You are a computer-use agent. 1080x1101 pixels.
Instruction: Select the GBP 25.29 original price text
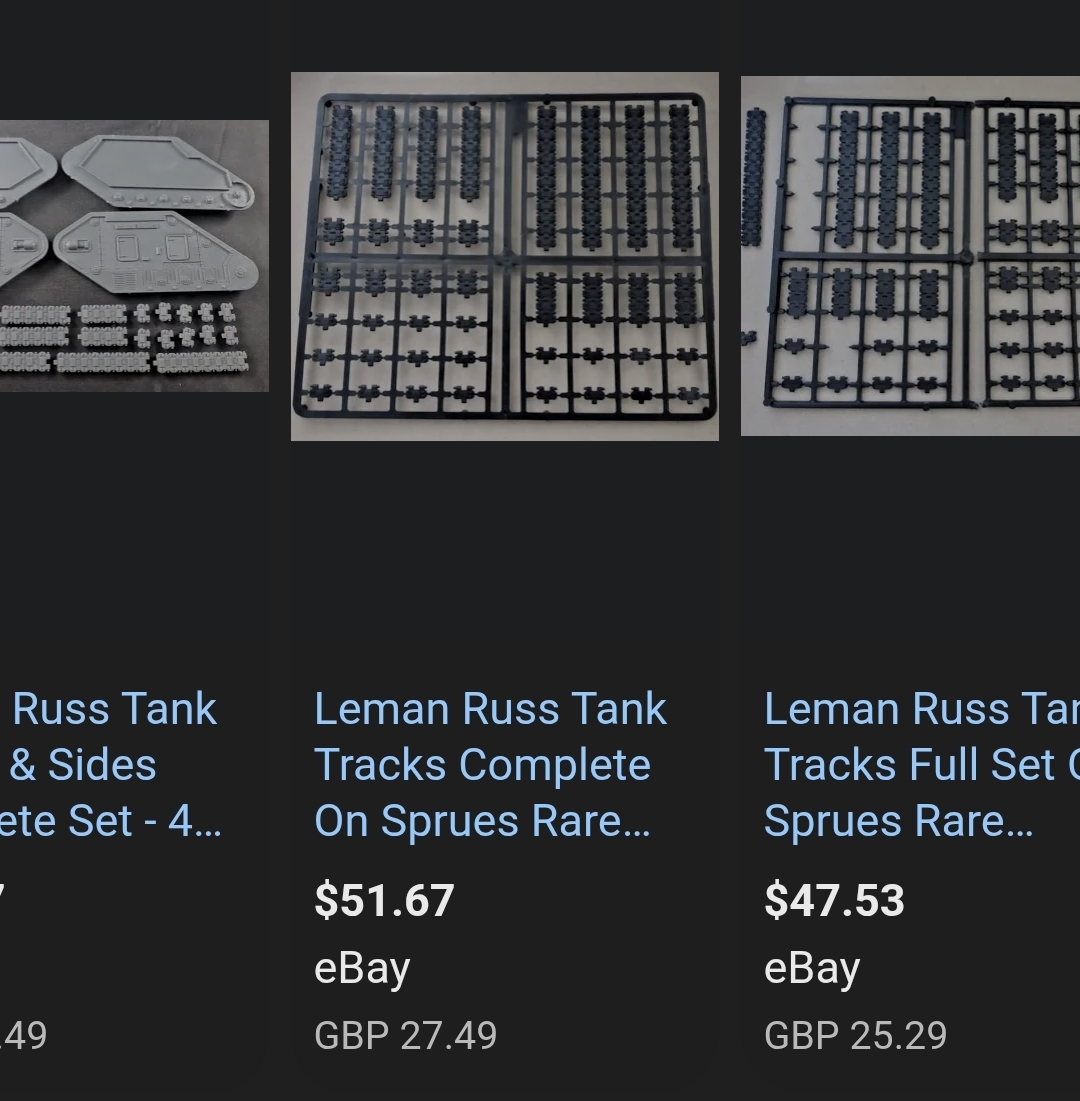[855, 1035]
